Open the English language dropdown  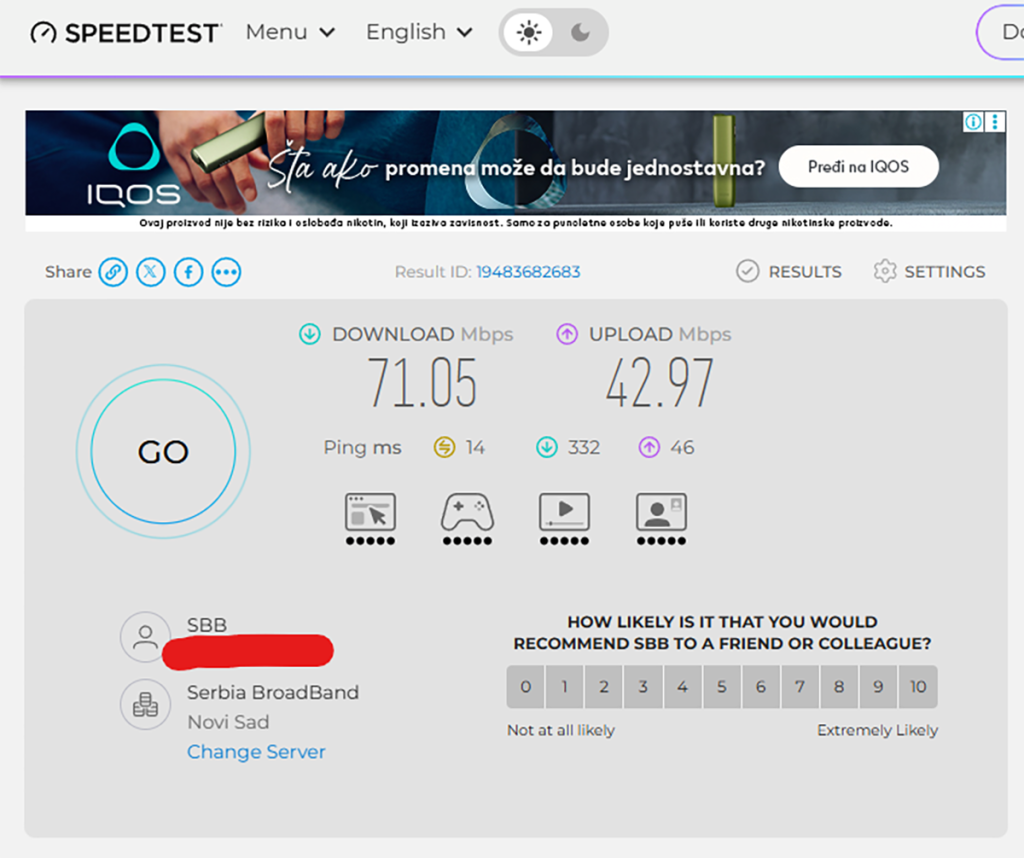(x=419, y=31)
